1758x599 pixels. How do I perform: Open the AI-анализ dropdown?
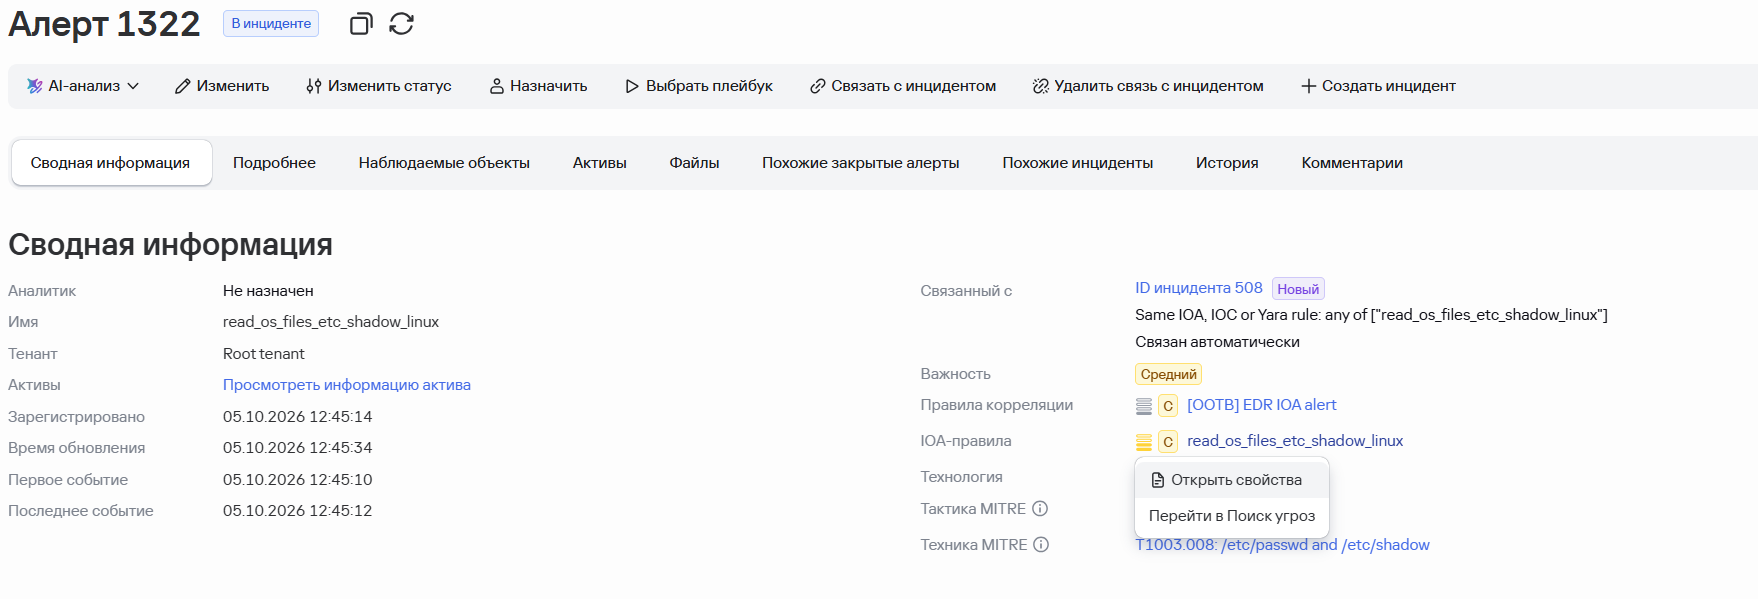(x=83, y=86)
